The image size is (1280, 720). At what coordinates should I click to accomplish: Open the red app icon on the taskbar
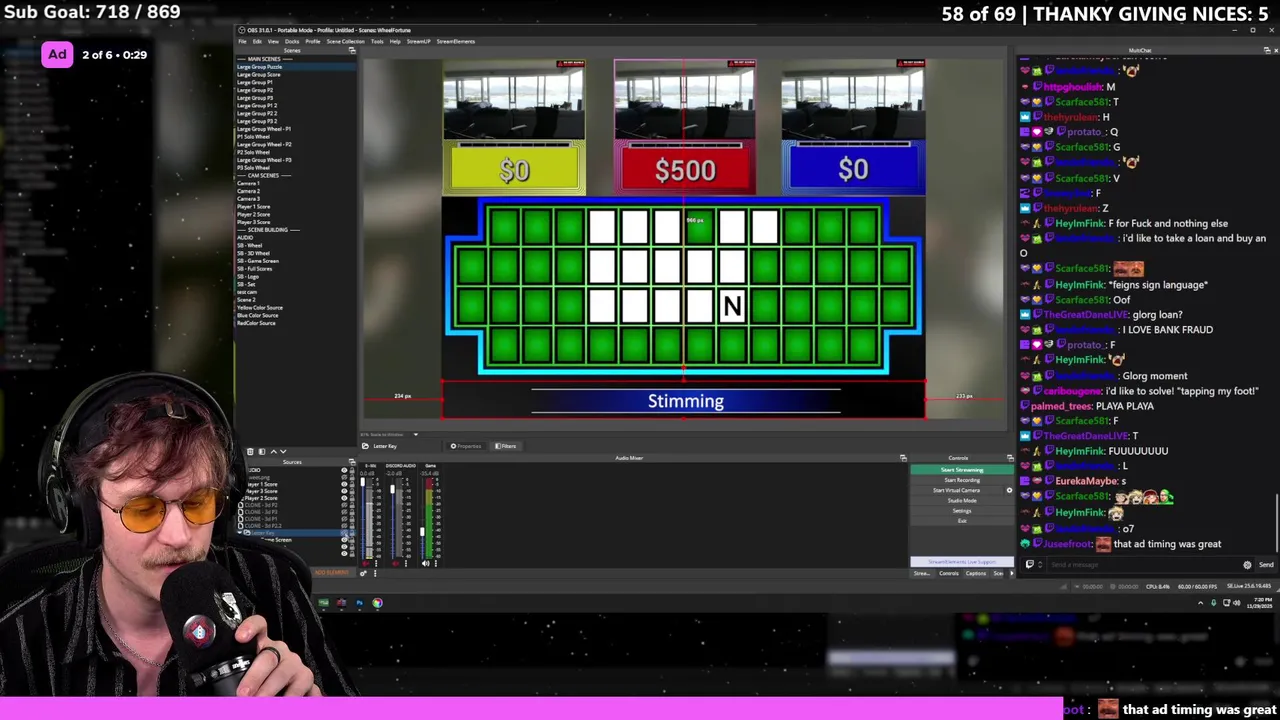(x=341, y=602)
